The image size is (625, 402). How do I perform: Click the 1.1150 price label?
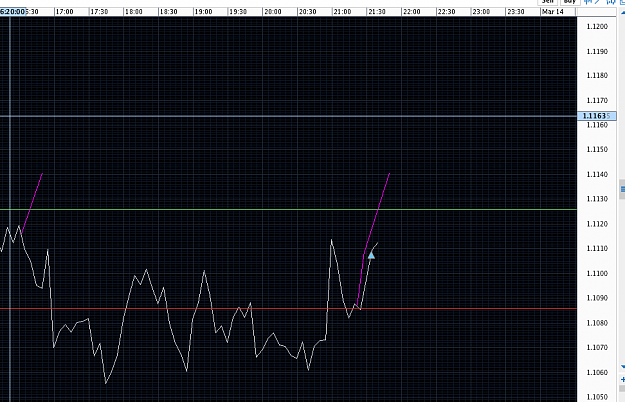tap(597, 149)
